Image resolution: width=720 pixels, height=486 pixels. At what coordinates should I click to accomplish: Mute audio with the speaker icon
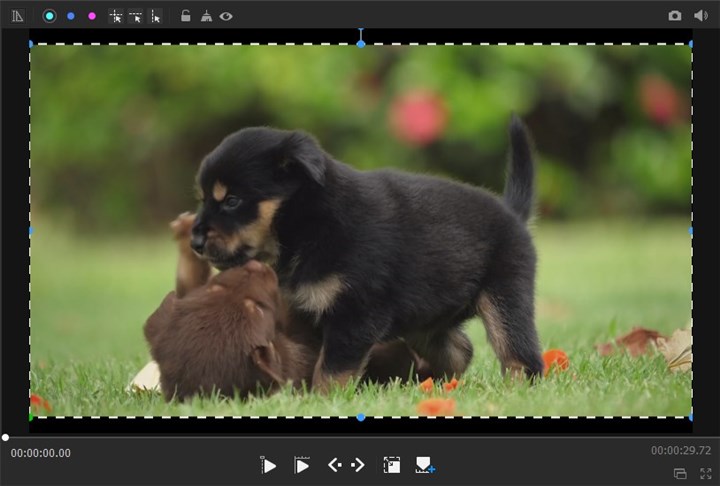tap(700, 16)
